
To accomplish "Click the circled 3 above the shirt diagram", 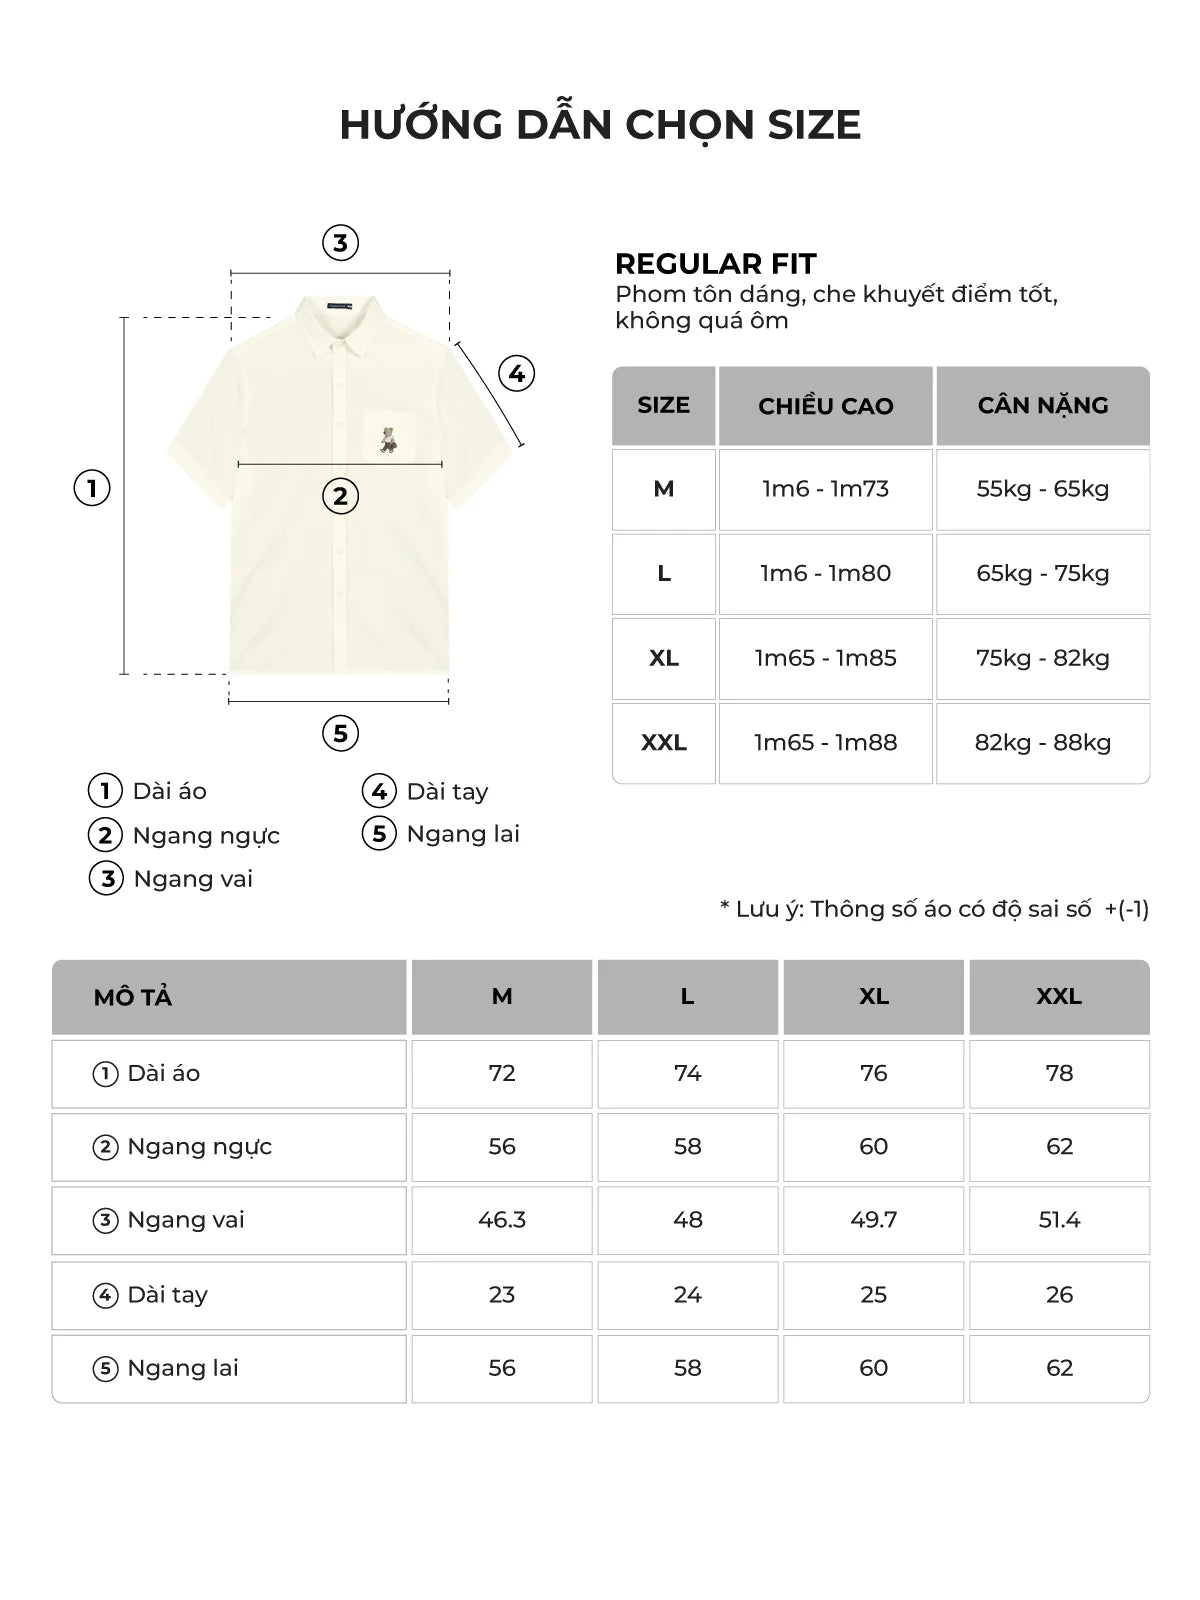I will [340, 243].
